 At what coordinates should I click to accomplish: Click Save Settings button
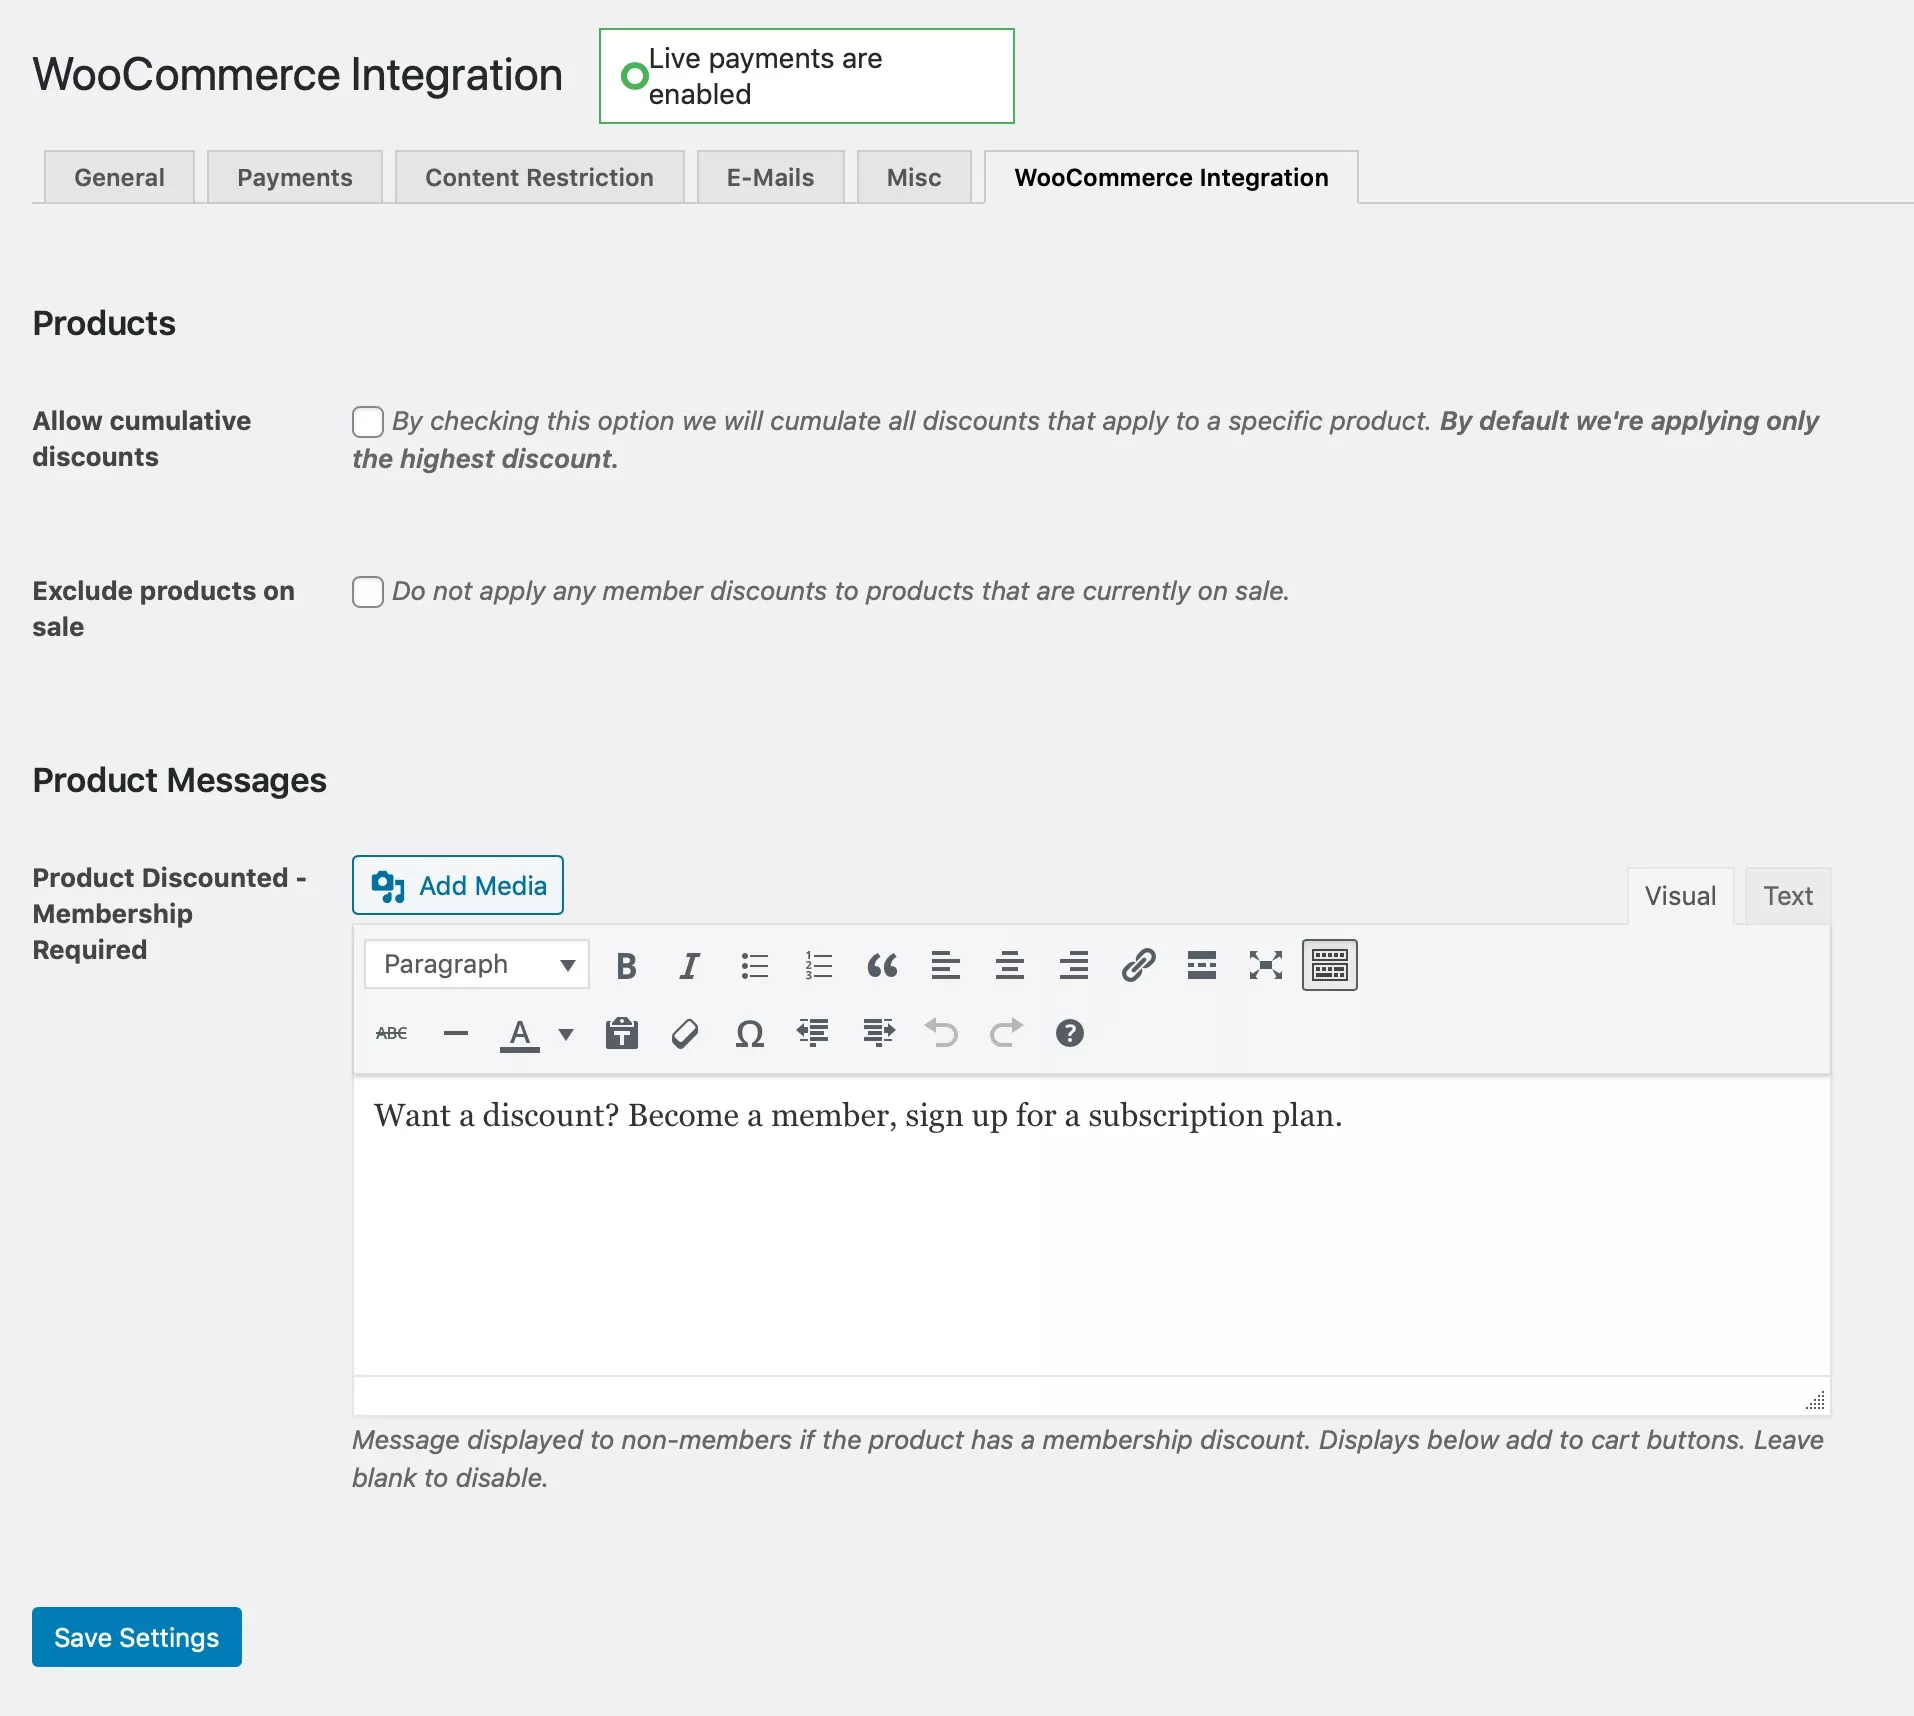tap(137, 1637)
